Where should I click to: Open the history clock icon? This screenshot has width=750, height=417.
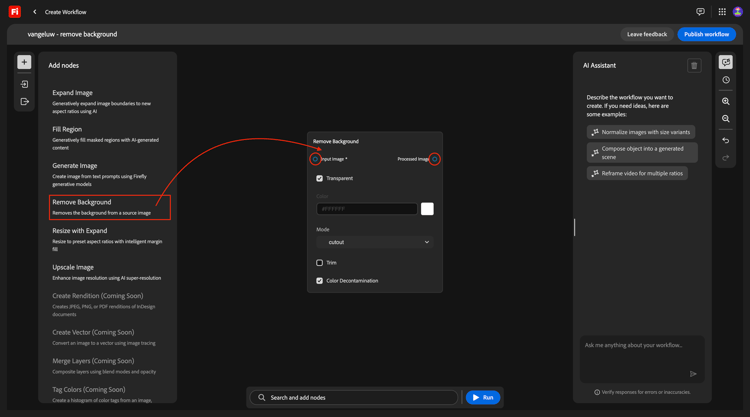726,80
